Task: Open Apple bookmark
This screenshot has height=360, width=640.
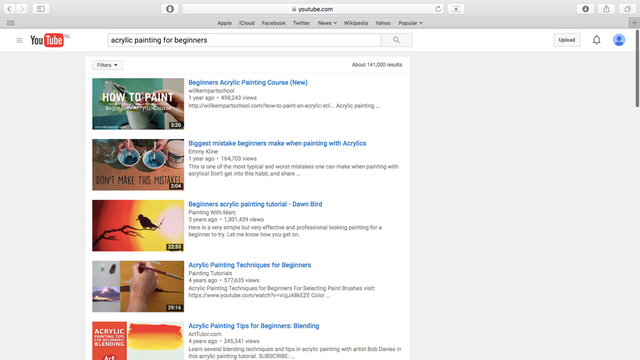Action: pos(224,23)
